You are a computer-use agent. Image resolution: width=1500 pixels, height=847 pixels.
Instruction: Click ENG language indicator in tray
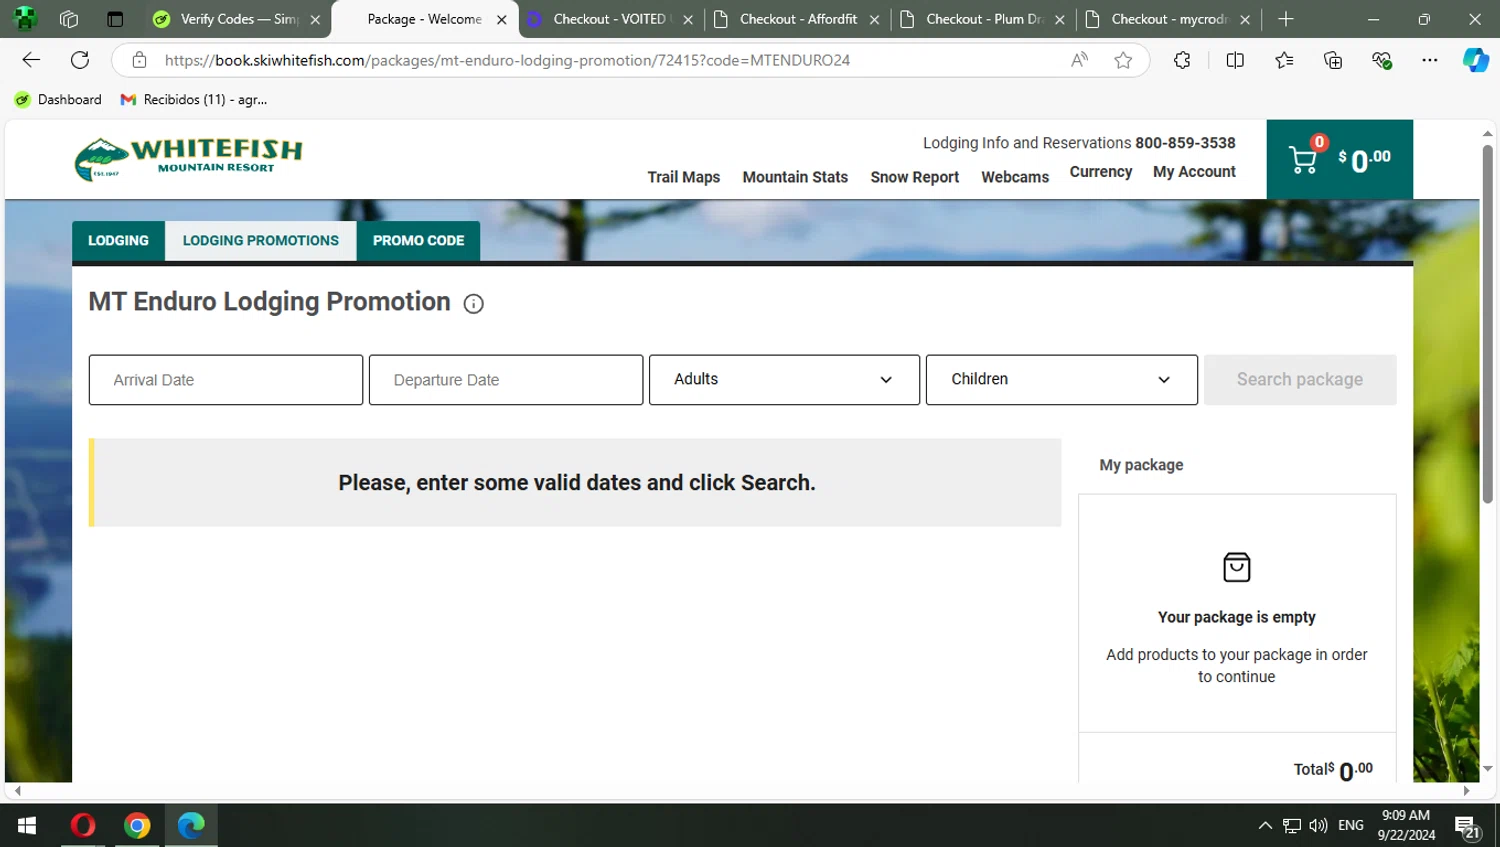(x=1351, y=826)
